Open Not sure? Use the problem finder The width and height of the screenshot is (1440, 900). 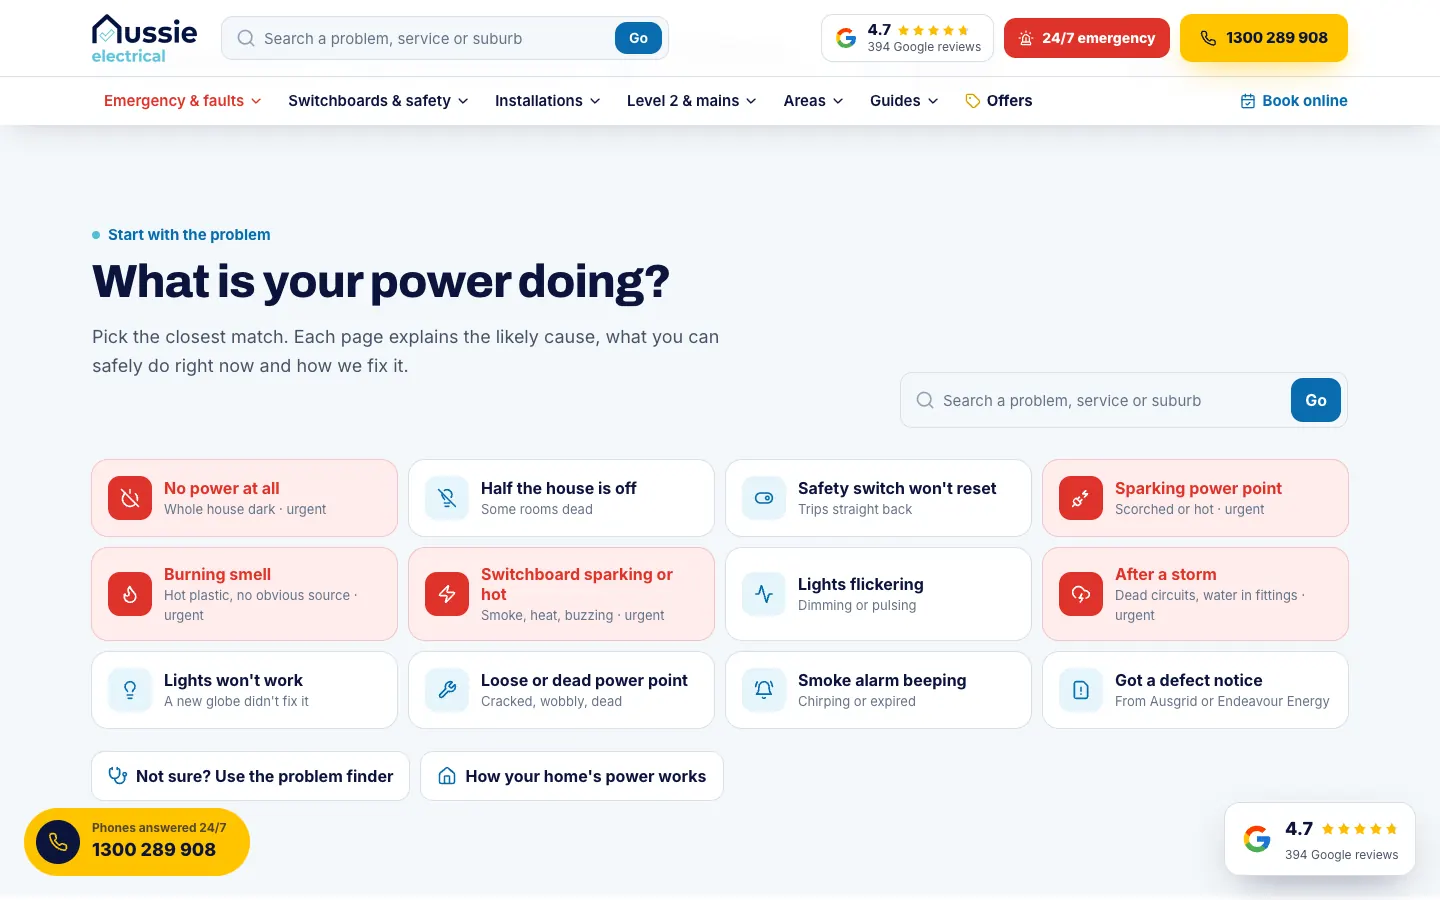(x=250, y=776)
